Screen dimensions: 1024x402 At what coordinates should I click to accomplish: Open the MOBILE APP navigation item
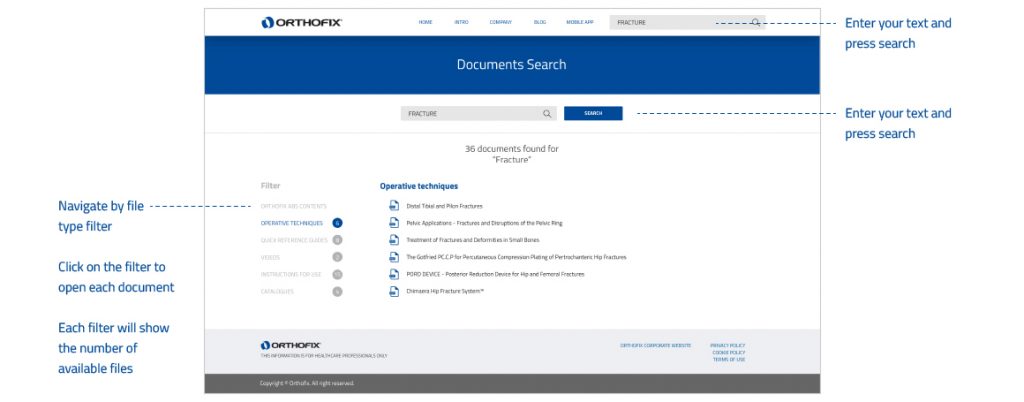pos(580,22)
